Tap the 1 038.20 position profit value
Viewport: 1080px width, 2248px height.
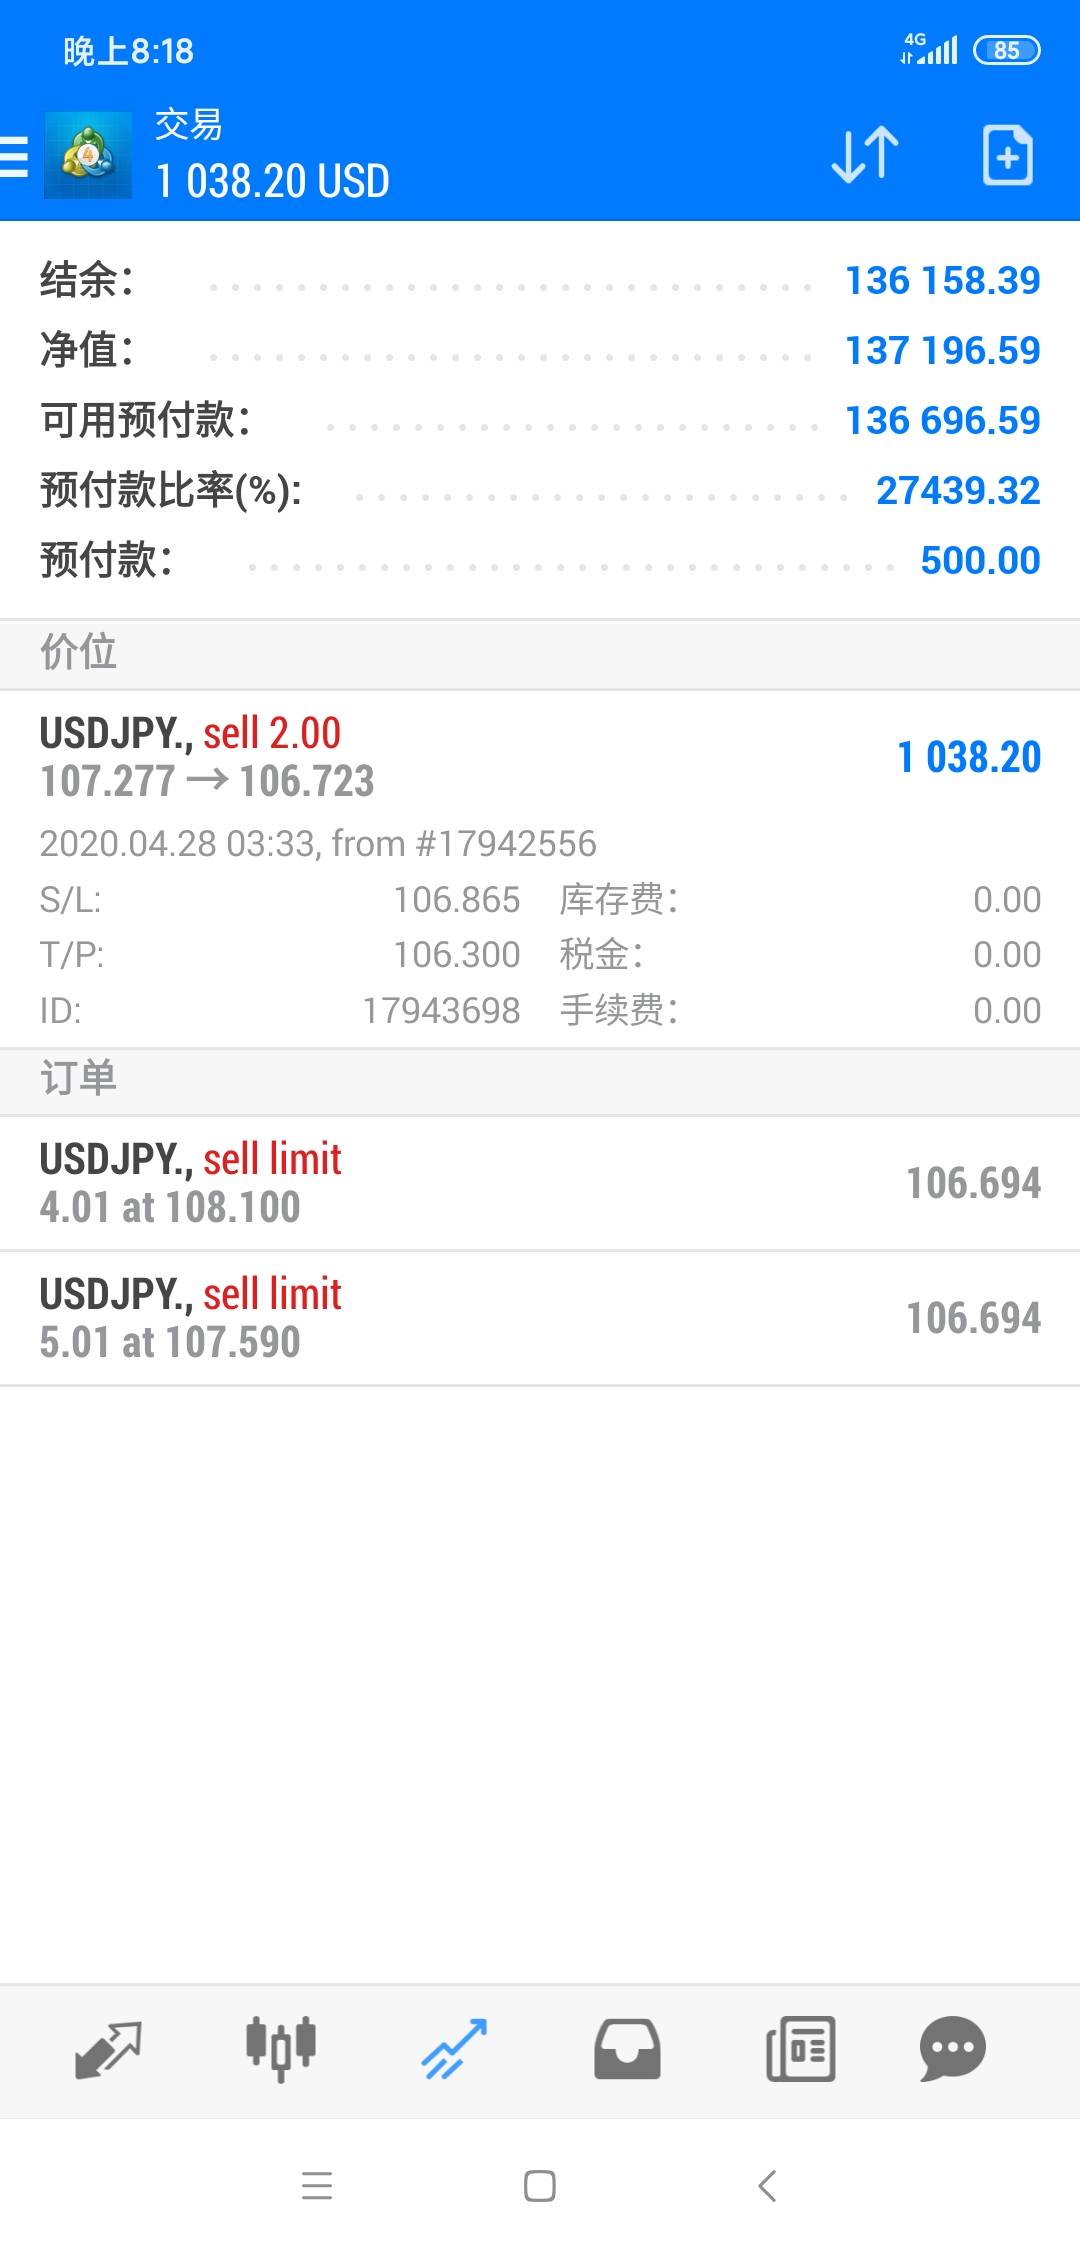(968, 757)
